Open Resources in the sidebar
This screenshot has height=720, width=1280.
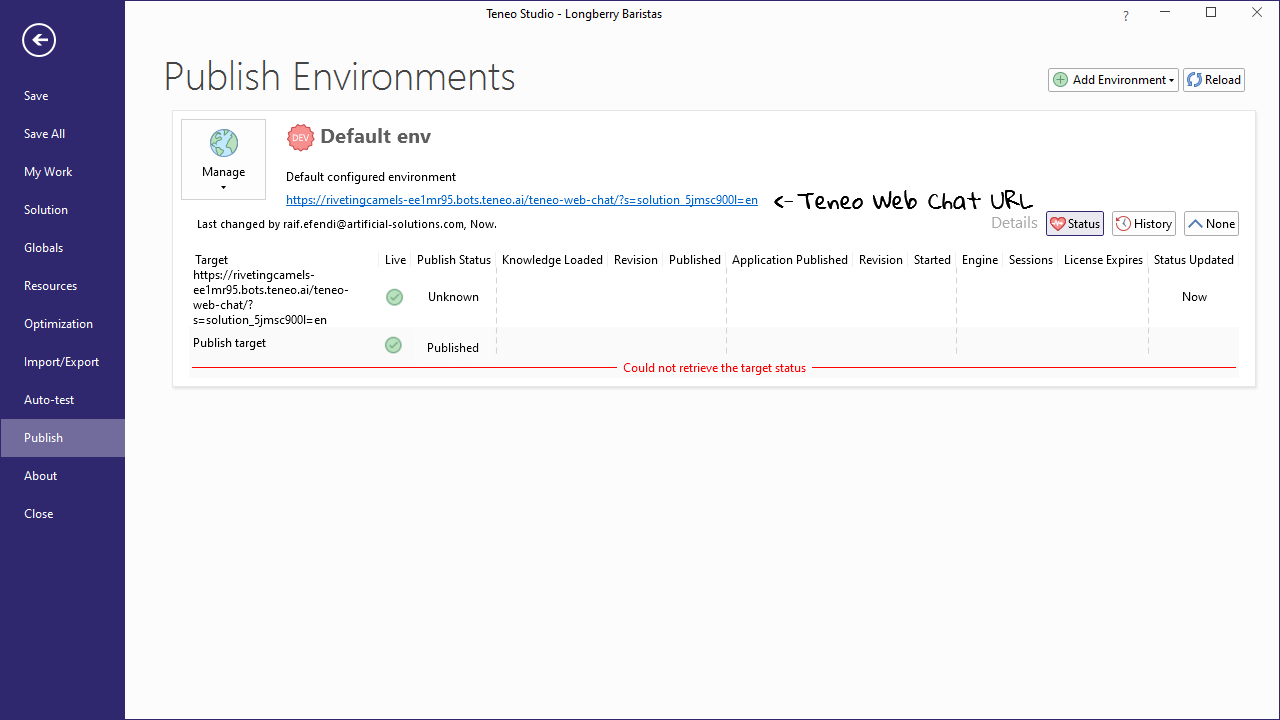[x=62, y=286]
